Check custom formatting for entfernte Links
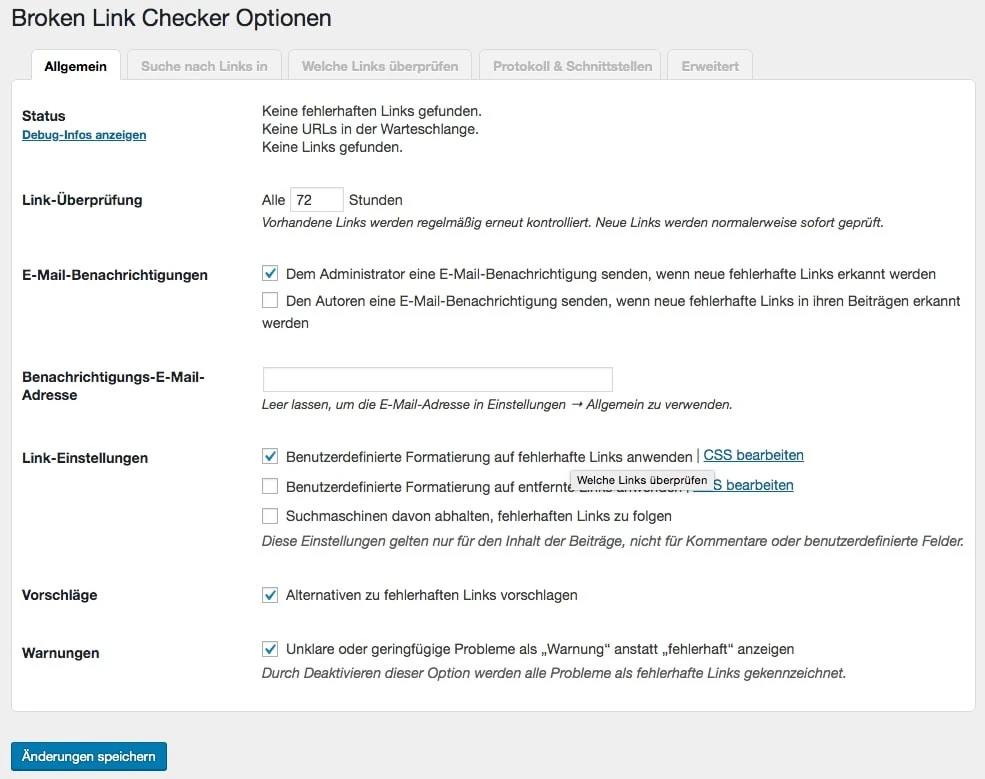The width and height of the screenshot is (985, 779). click(x=270, y=486)
